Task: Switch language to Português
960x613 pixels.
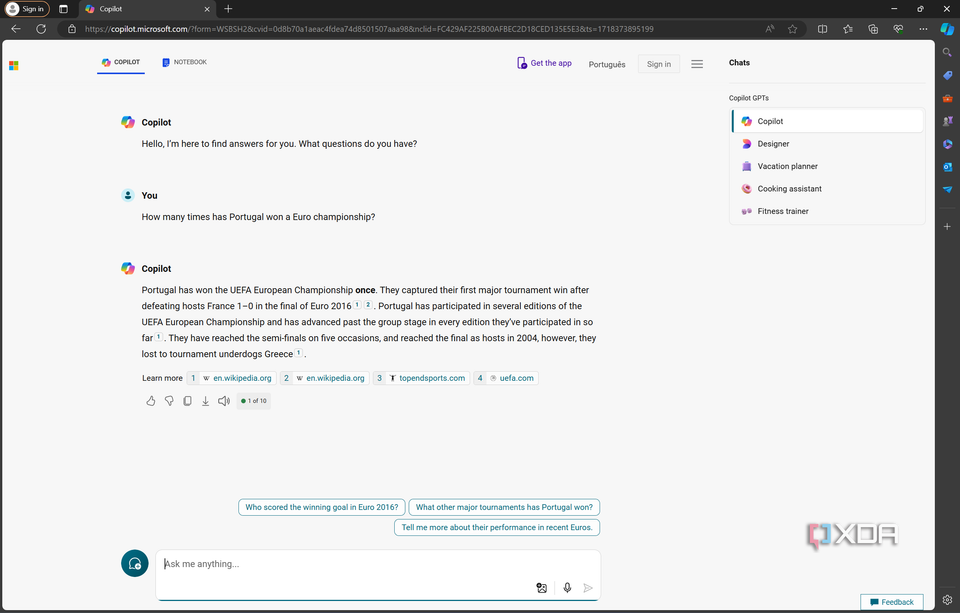Action: (x=607, y=64)
